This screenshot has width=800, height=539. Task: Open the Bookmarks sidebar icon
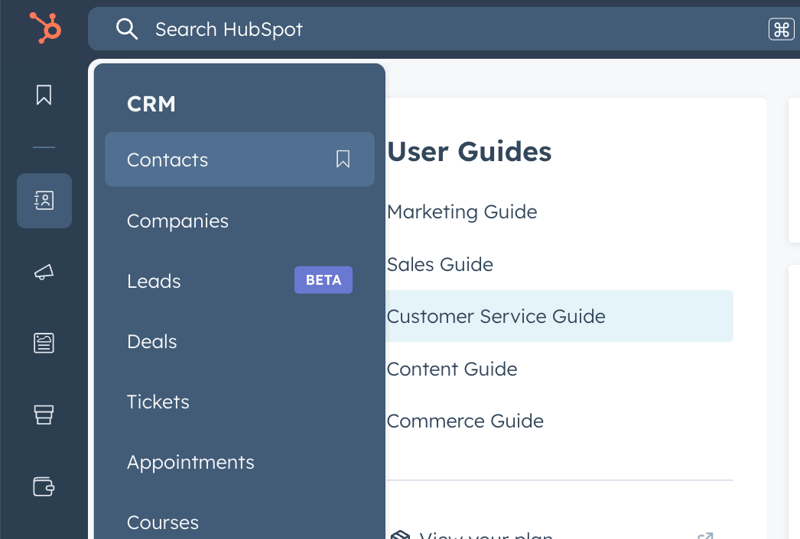coord(44,95)
